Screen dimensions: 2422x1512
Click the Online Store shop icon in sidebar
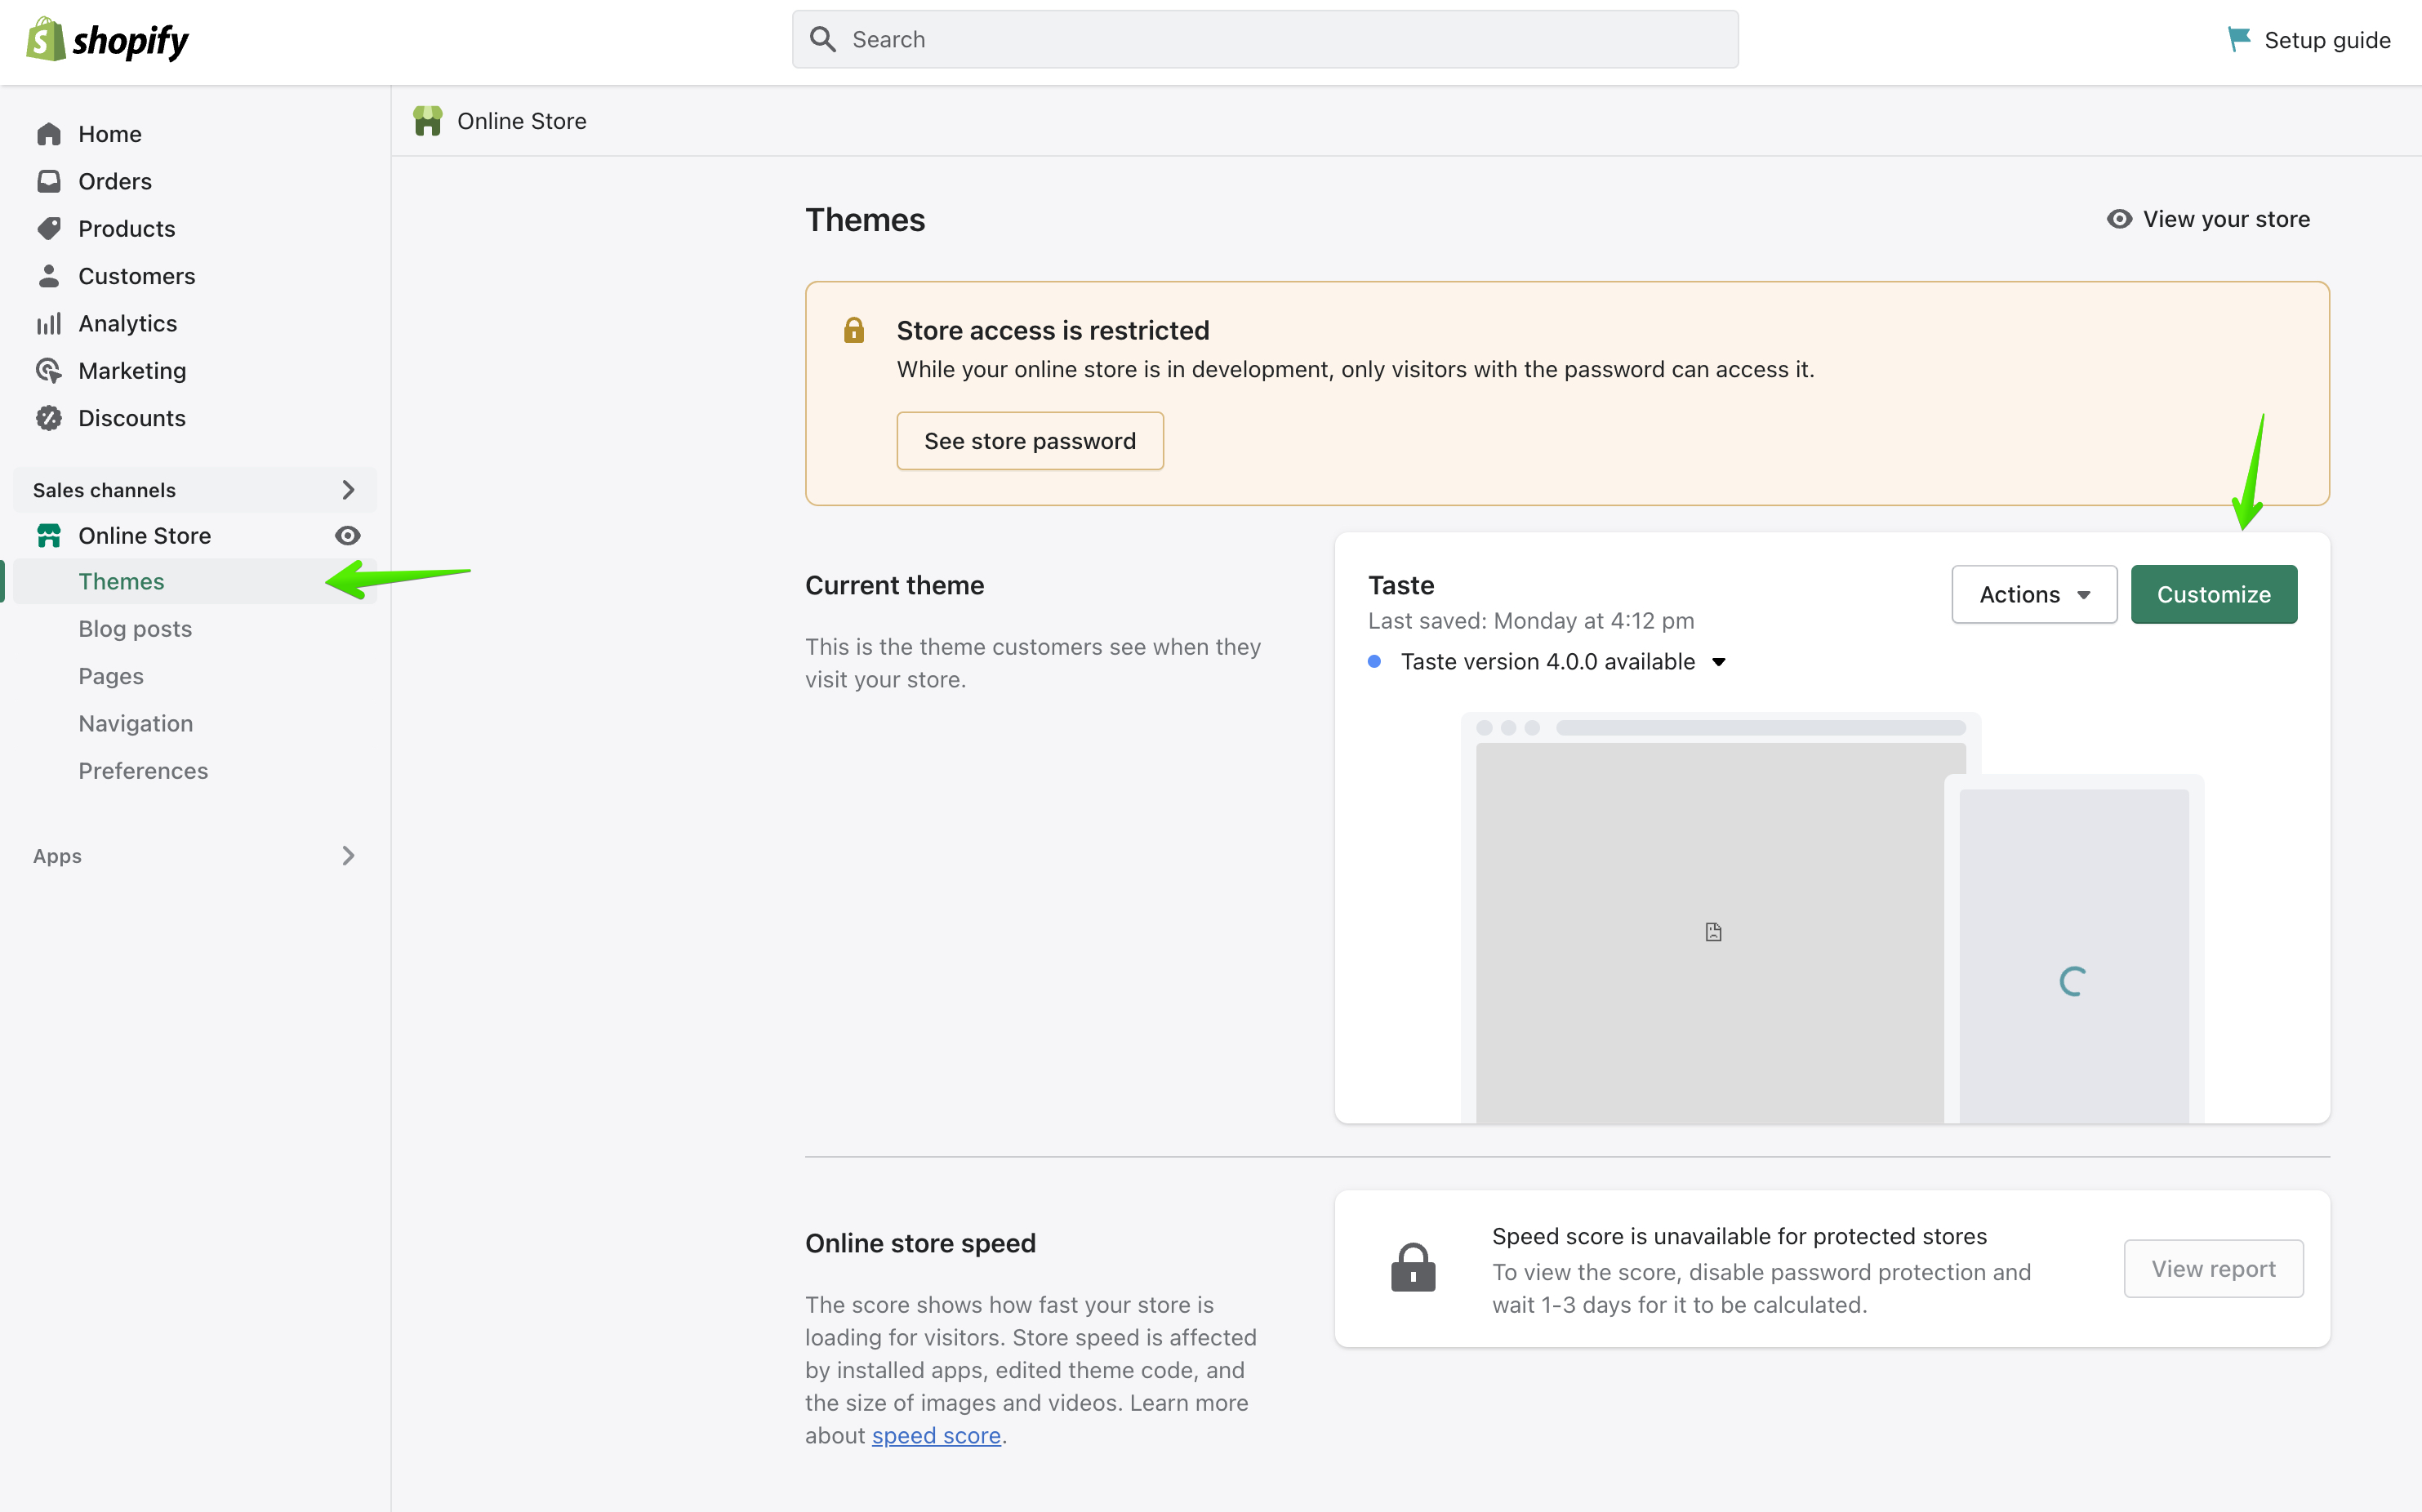pyautogui.click(x=49, y=536)
